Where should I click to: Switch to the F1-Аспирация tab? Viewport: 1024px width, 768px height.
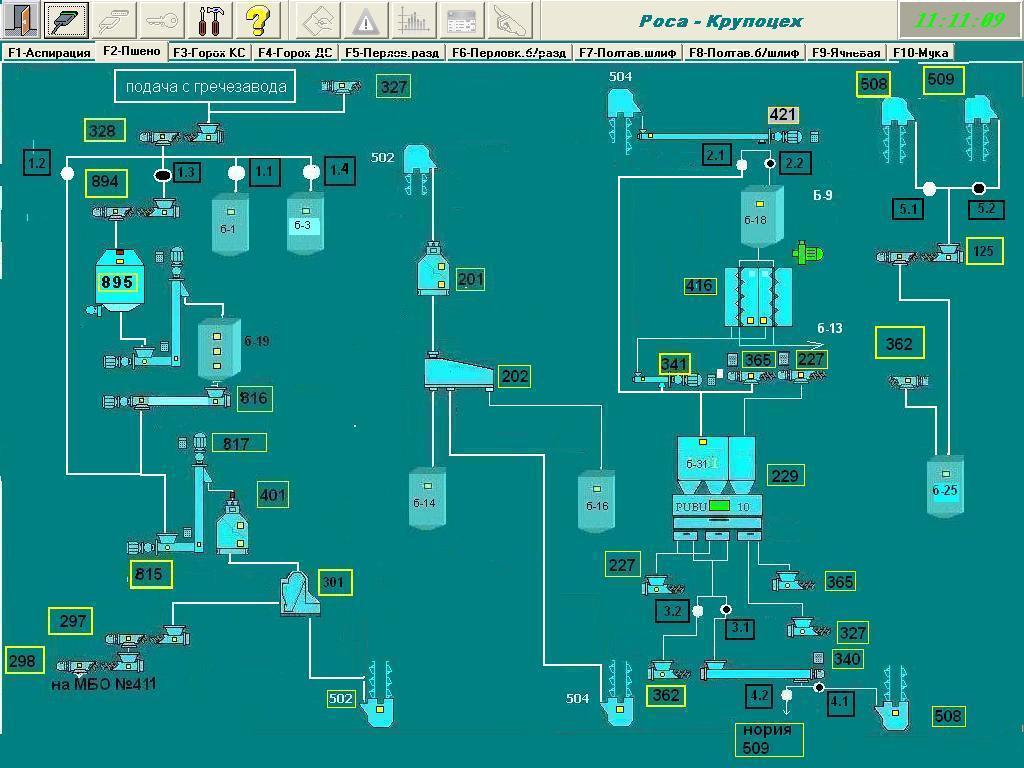point(48,53)
